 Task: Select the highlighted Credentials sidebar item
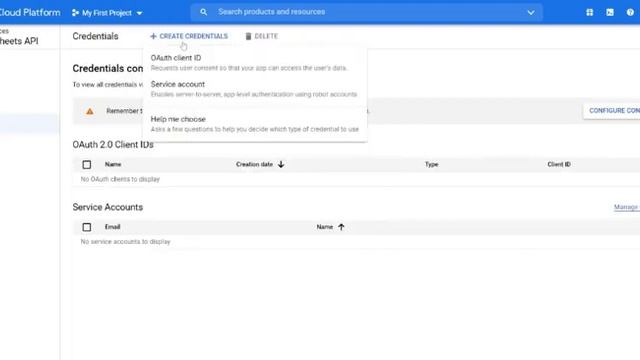pyautogui.click(x=29, y=124)
